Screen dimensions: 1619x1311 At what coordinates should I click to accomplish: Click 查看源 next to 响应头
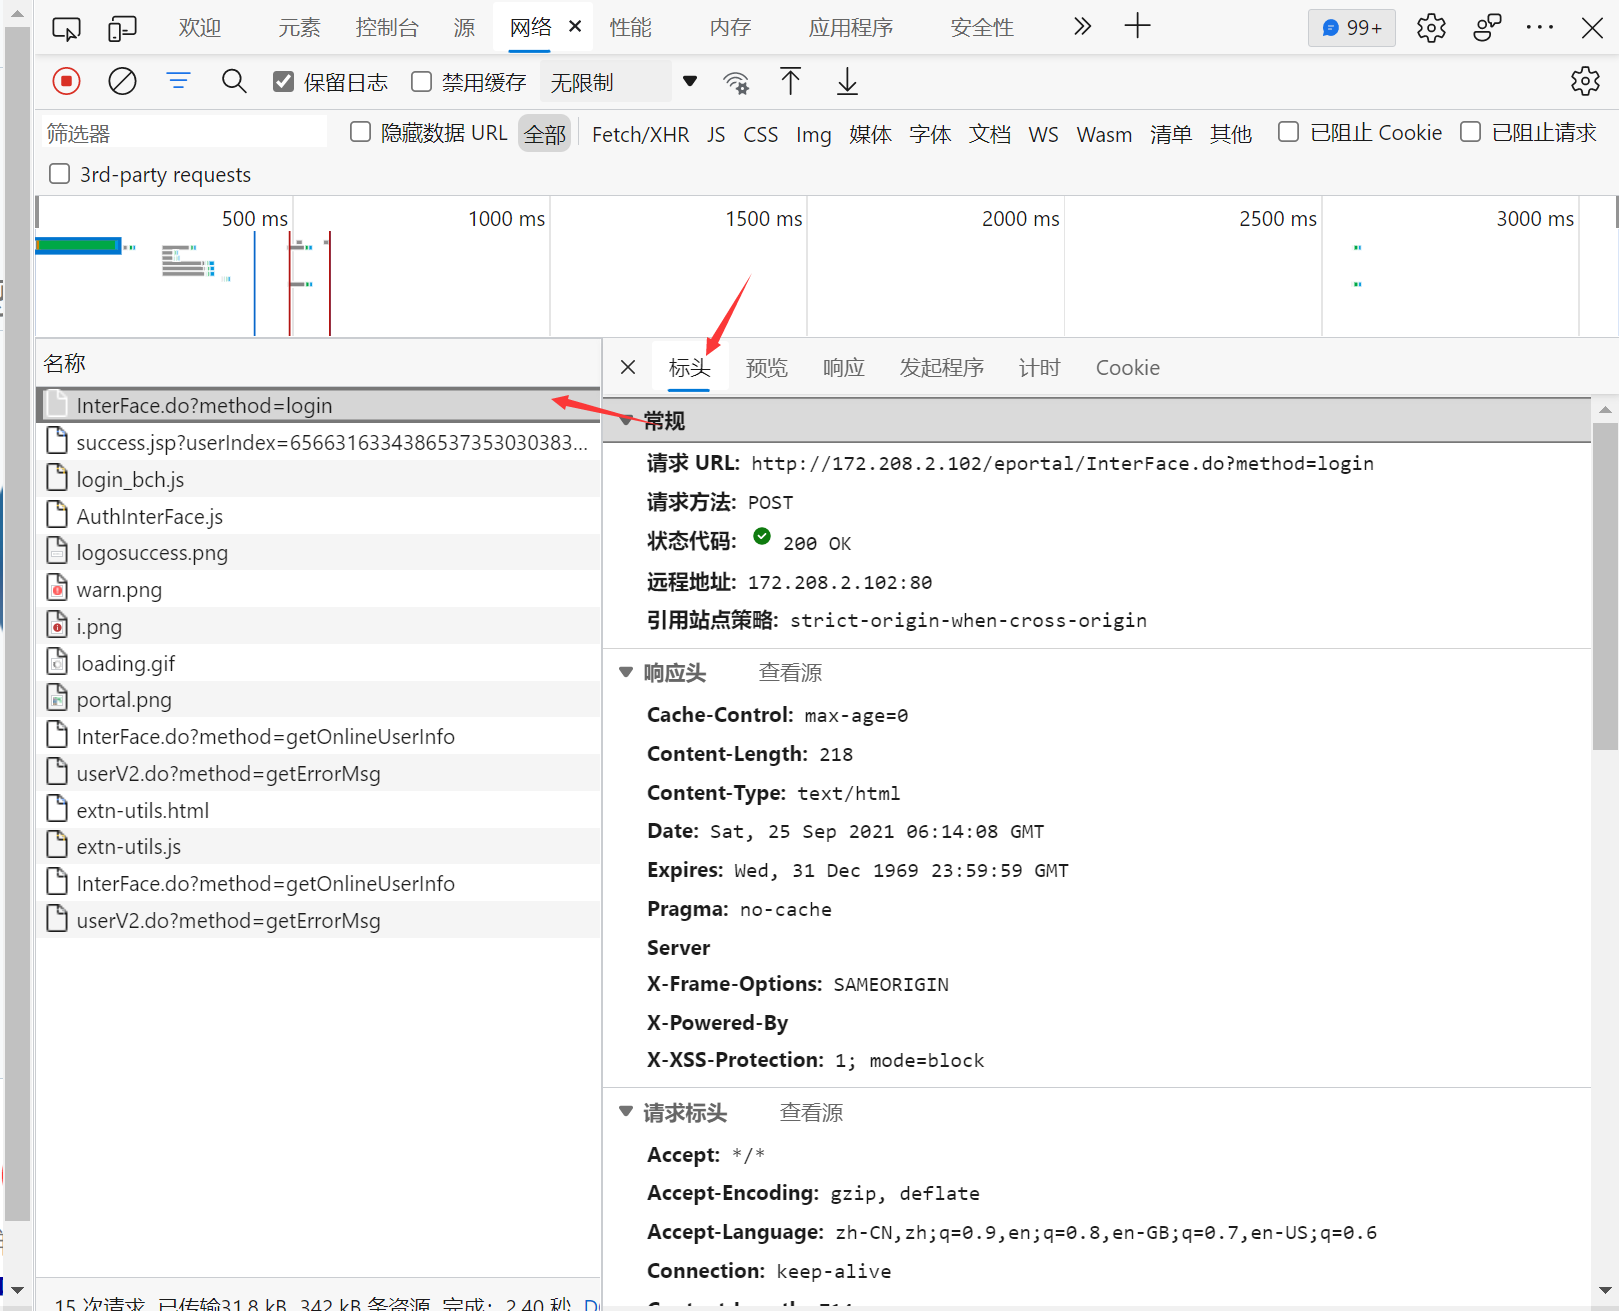pos(789,672)
